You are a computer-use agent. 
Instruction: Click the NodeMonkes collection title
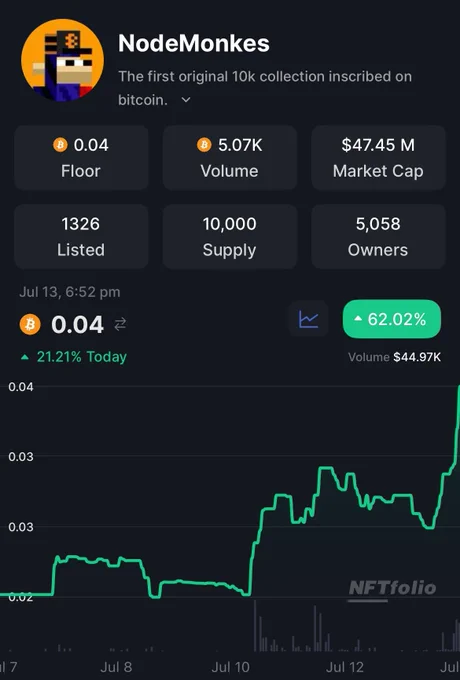194,43
